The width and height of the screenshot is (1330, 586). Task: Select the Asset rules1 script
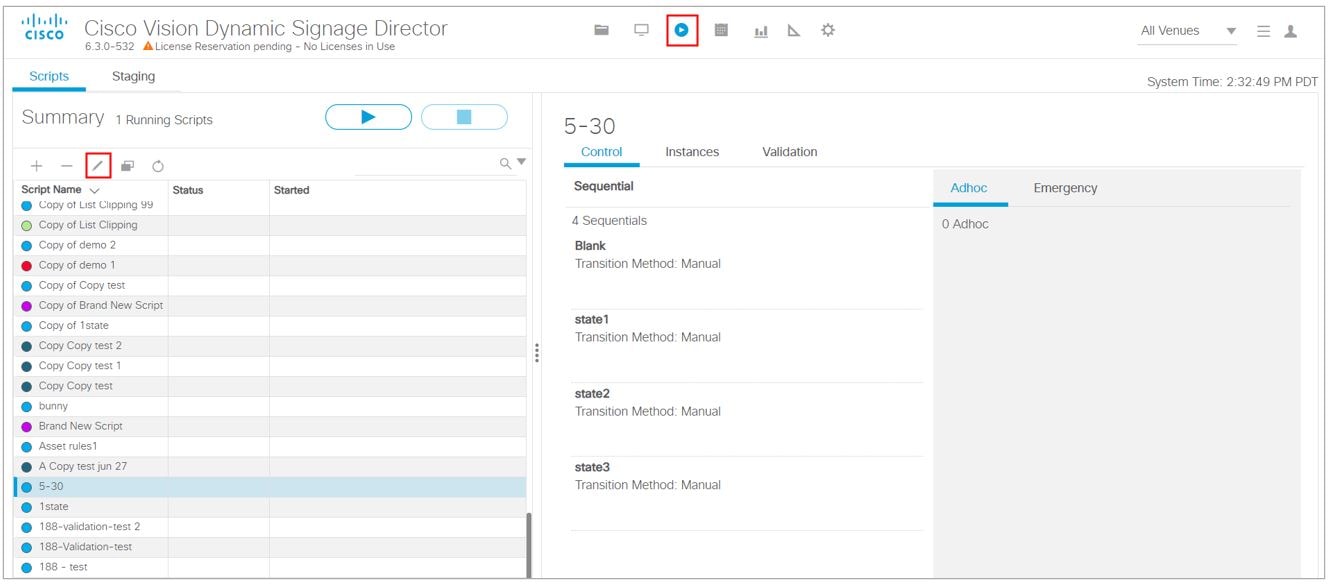click(270, 446)
